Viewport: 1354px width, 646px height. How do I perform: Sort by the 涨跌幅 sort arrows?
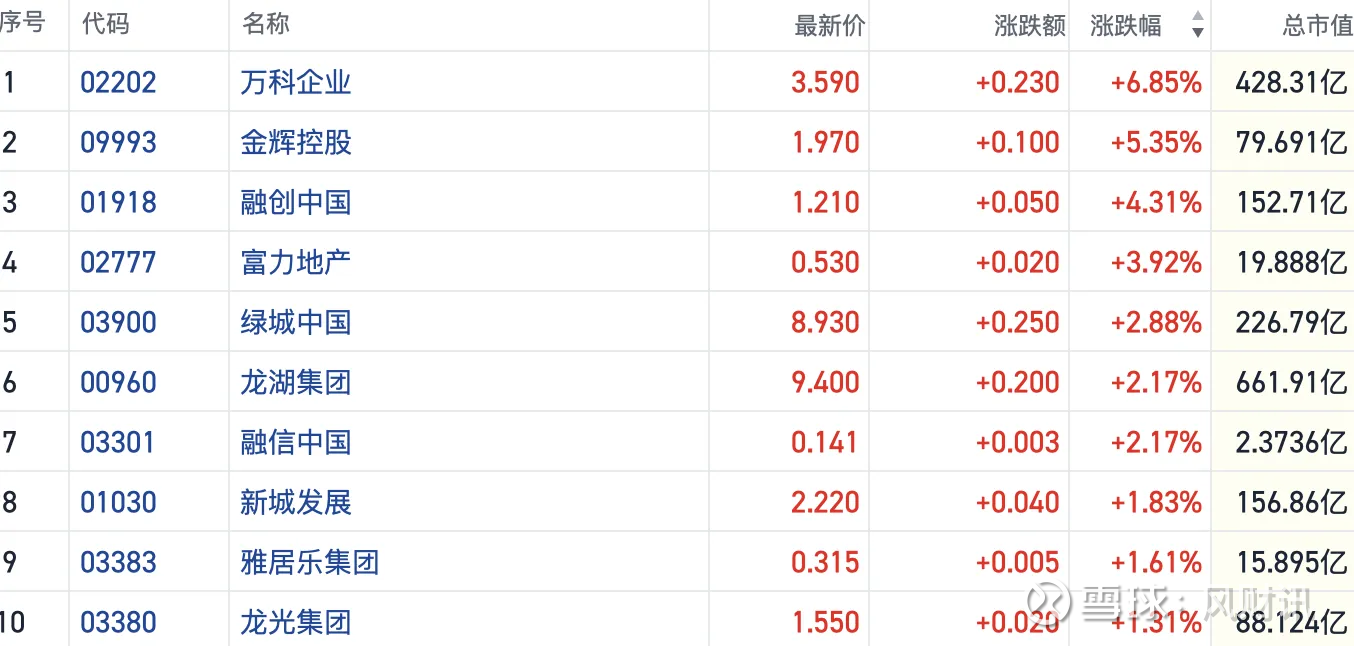point(1197,25)
